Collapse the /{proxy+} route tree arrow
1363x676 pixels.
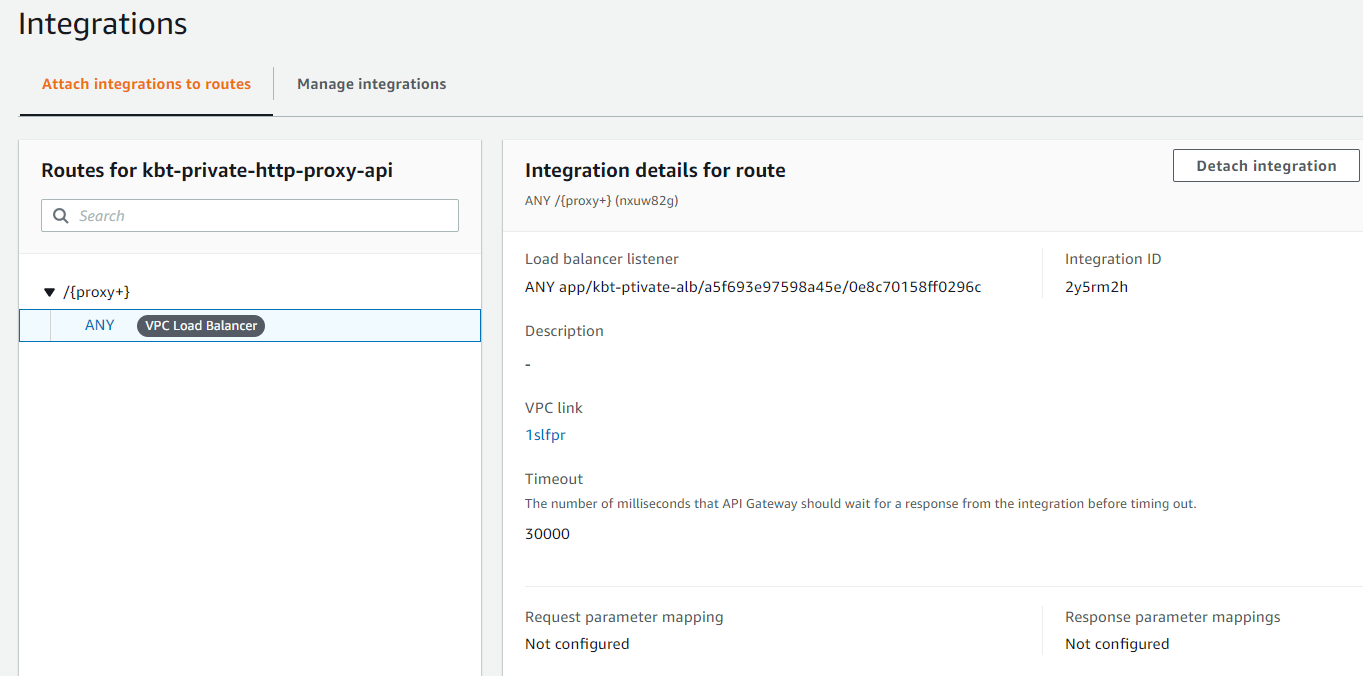[49, 292]
